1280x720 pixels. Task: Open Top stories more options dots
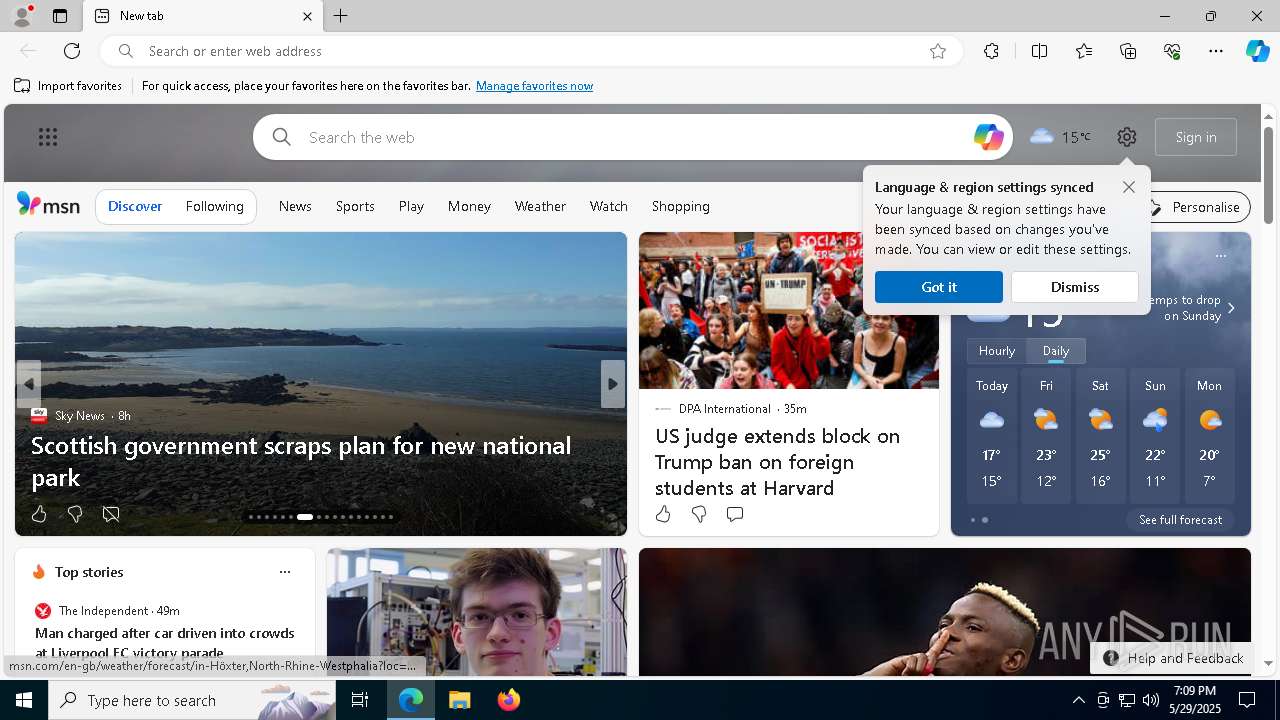pos(285,572)
